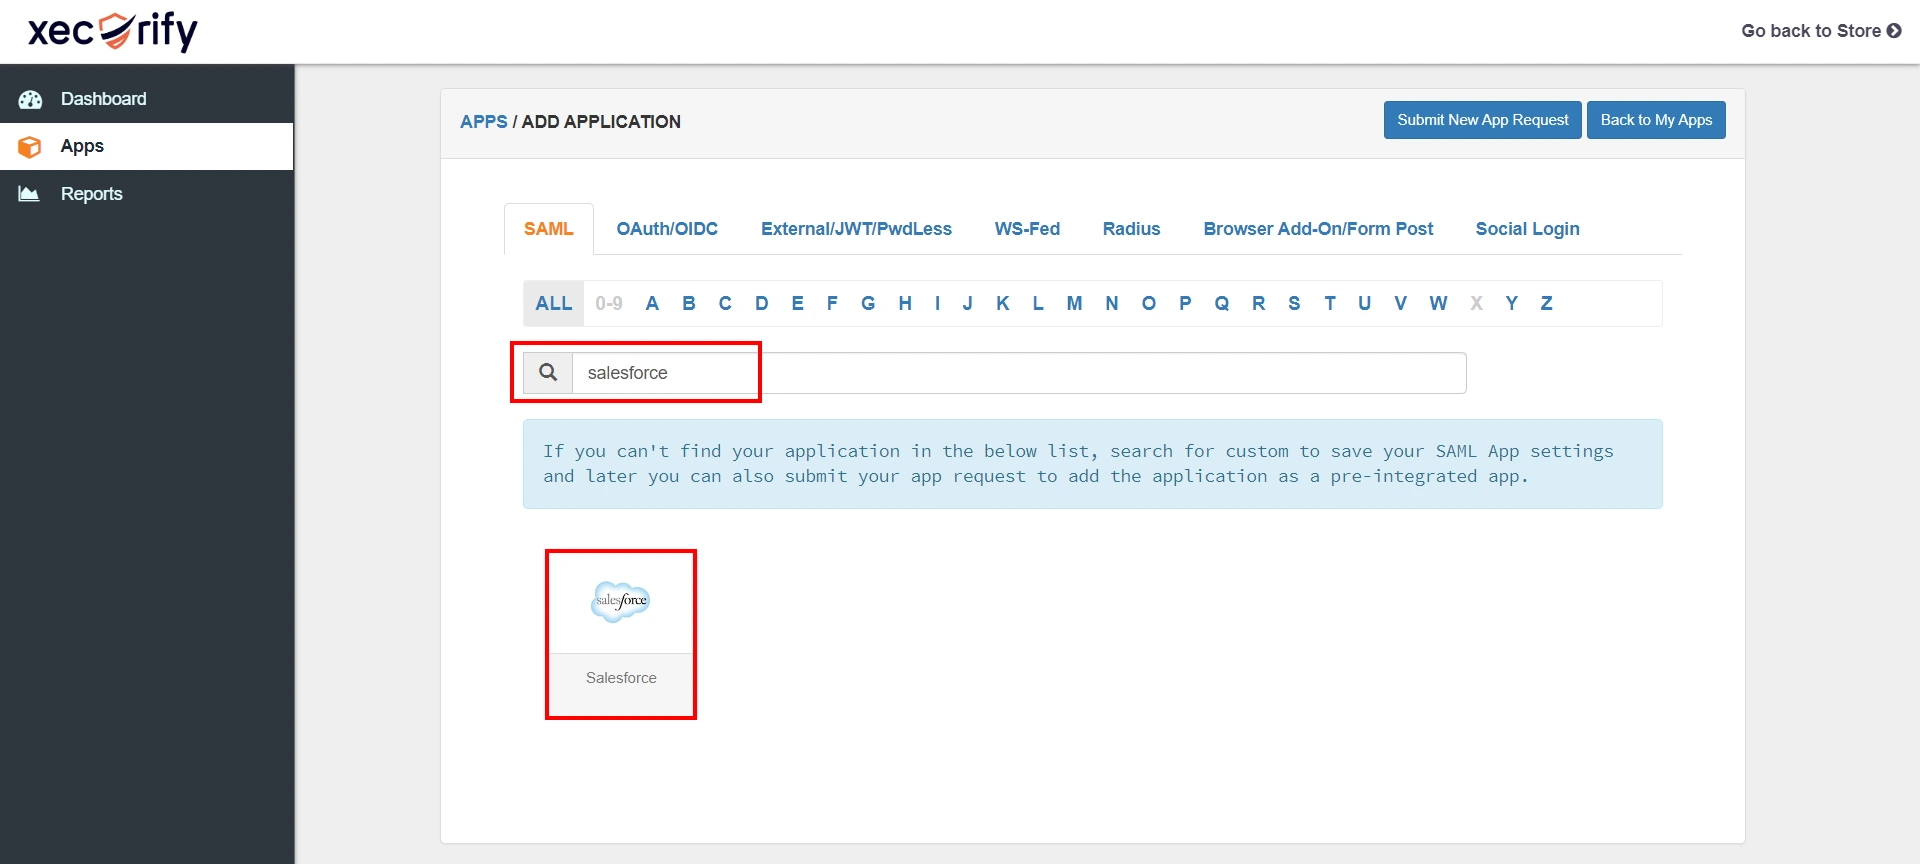Filter apps by letter S
The image size is (1920, 864).
(1295, 303)
